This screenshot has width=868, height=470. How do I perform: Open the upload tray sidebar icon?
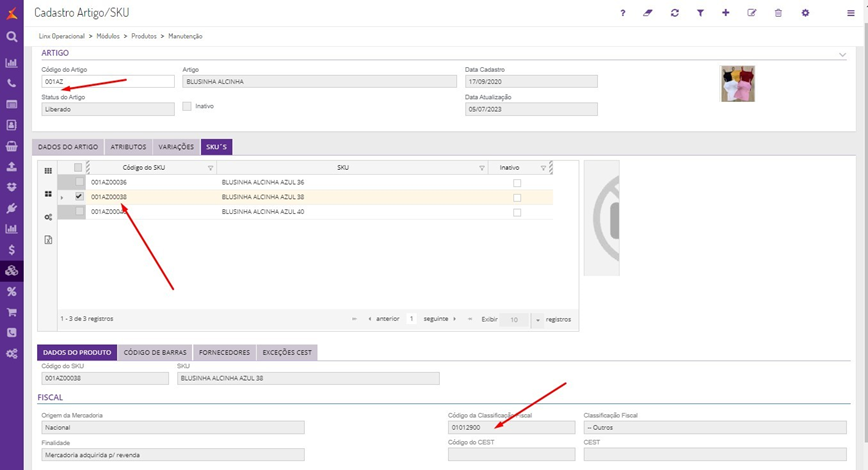[x=12, y=167]
